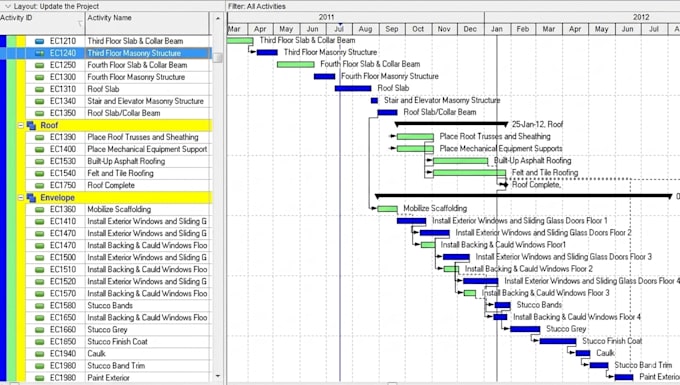Click the Roof WBS band icon

[31, 126]
